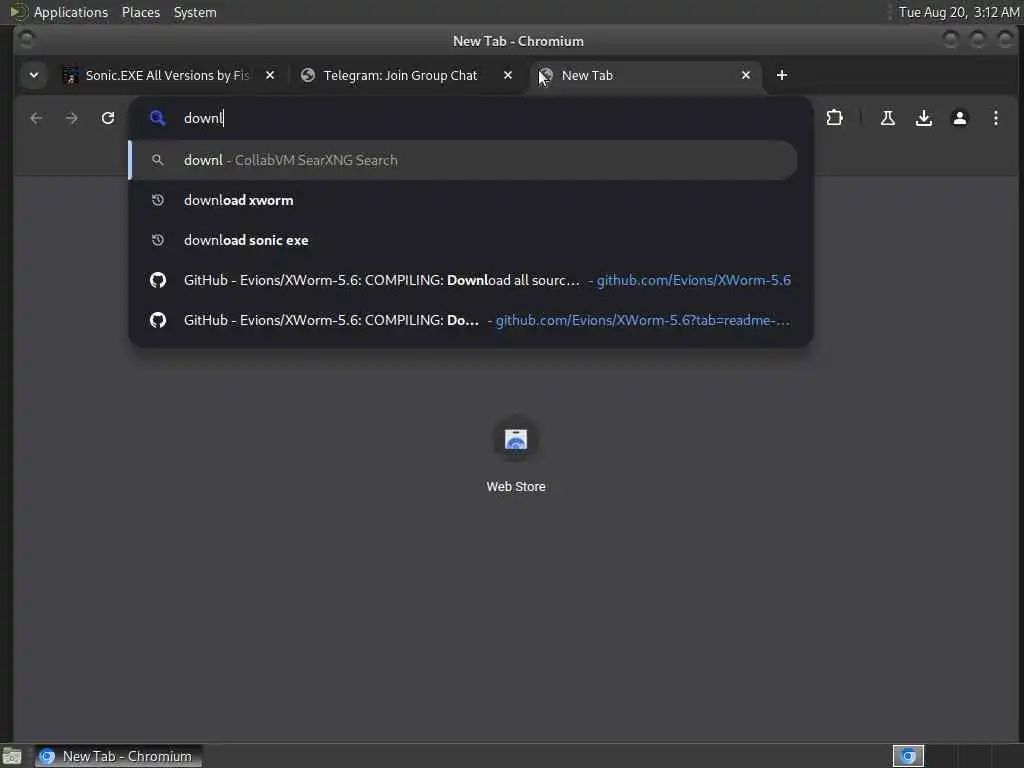Viewport: 1024px width, 768px height.
Task: Choose 'download xworm' history suggestion
Action: click(464, 200)
